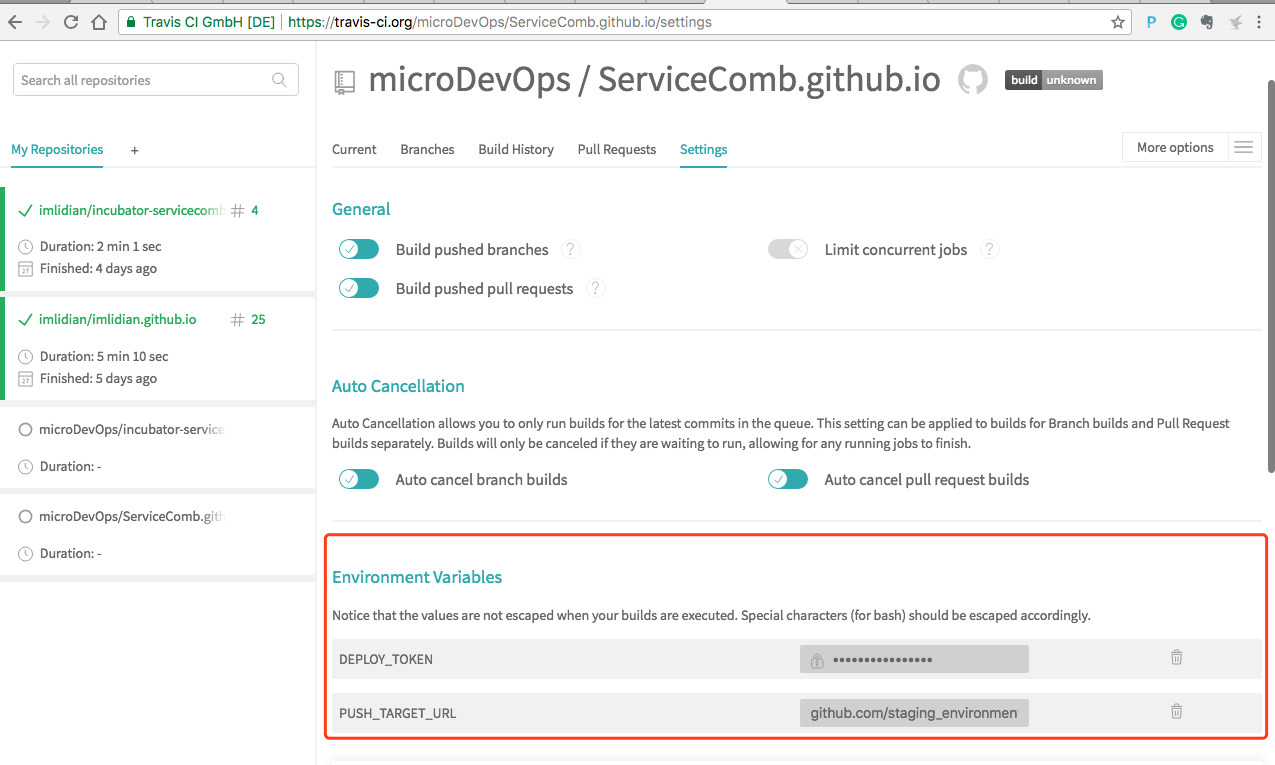The width and height of the screenshot is (1275, 765).
Task: Open imlidian/imlidian.github.io repository
Action: pos(117,320)
